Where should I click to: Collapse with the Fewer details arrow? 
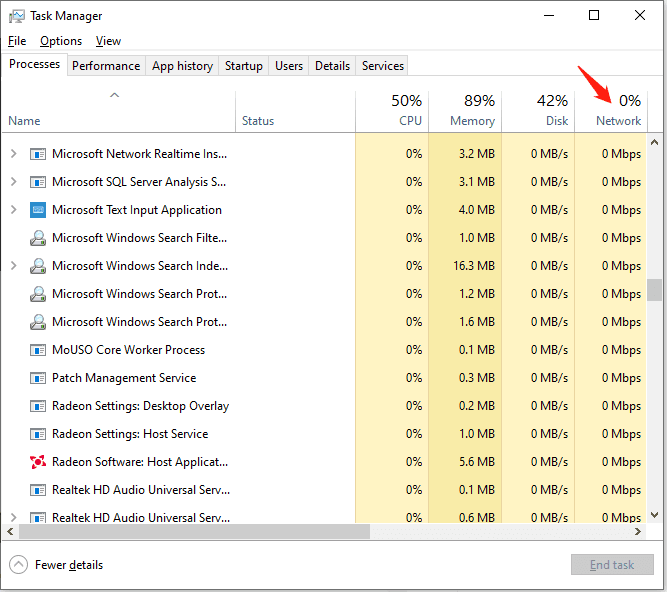point(18,565)
